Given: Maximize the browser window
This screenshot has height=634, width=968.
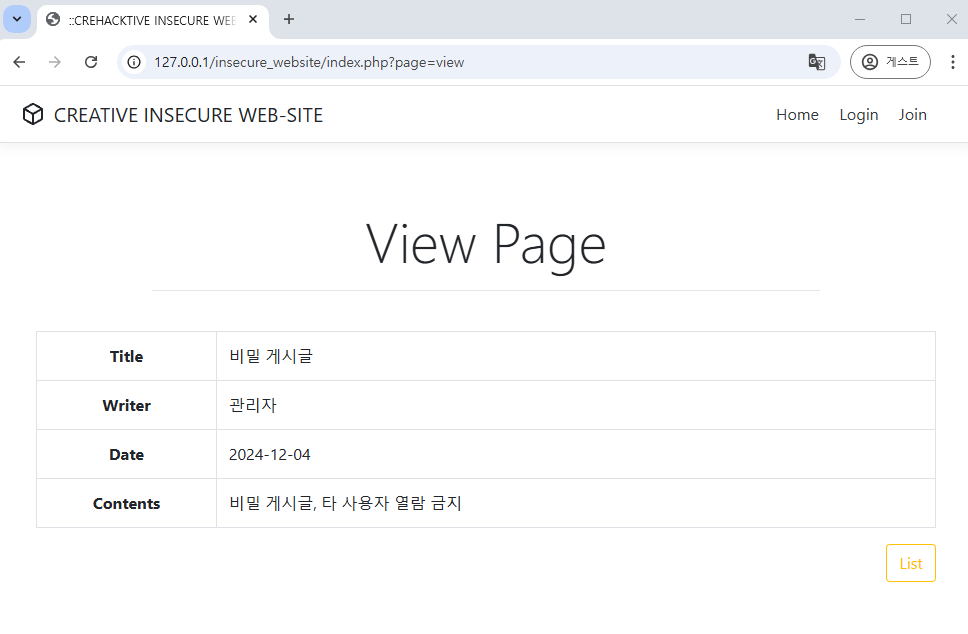Looking at the screenshot, I should point(906,19).
